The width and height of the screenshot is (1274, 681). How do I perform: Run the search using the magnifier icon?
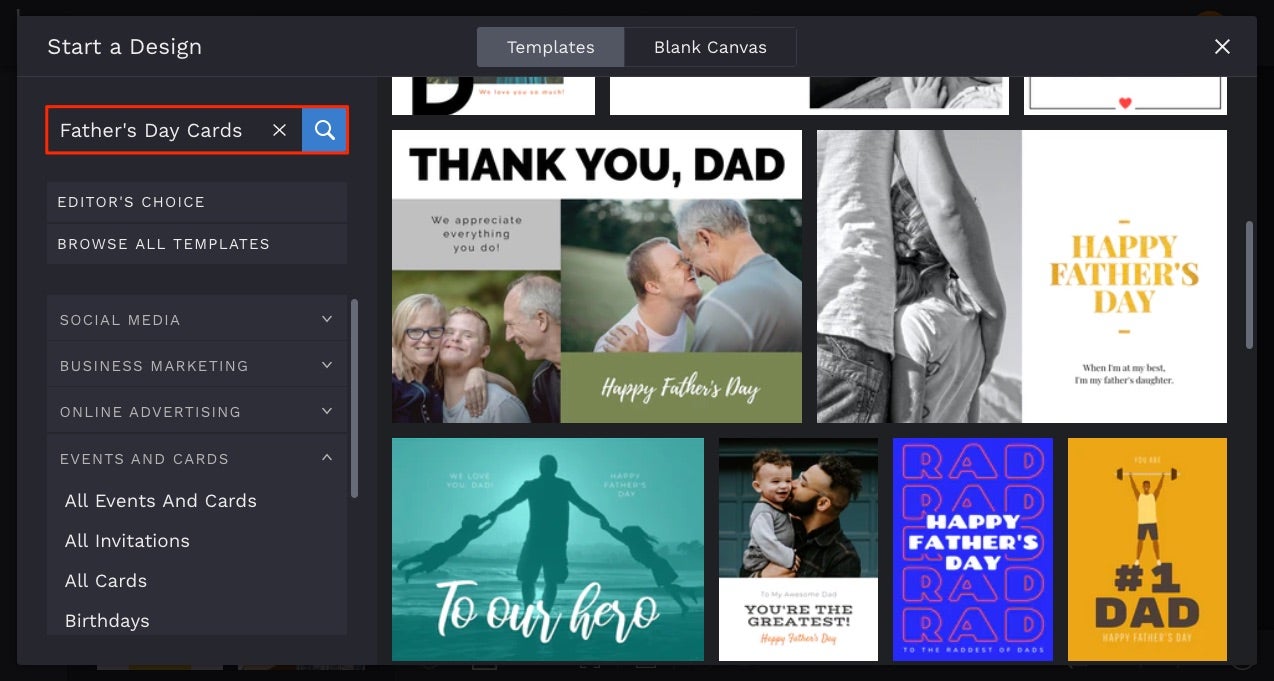(x=323, y=129)
